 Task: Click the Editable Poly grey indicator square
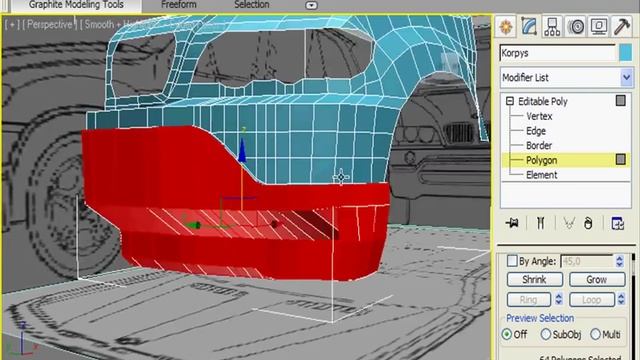point(620,100)
